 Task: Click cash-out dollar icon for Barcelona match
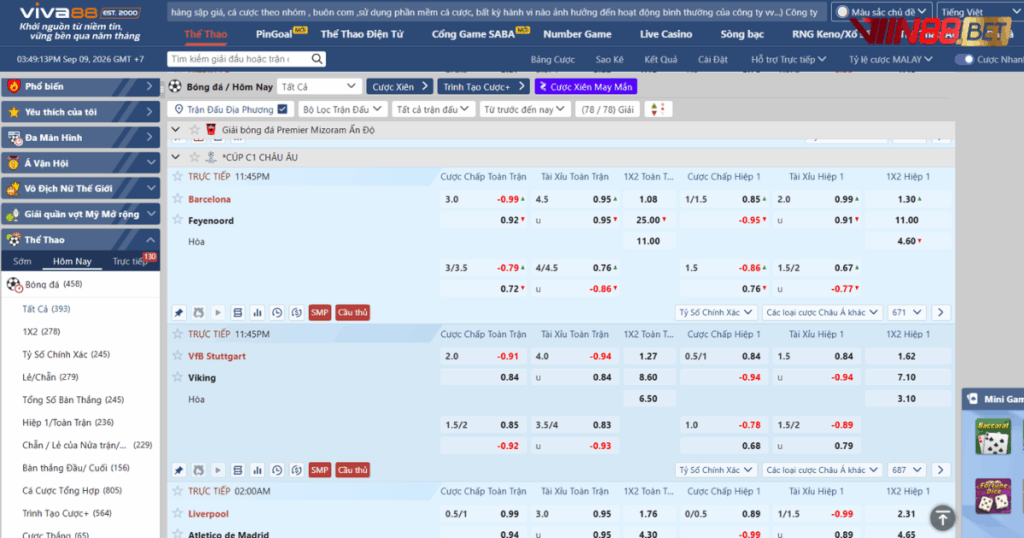296,313
